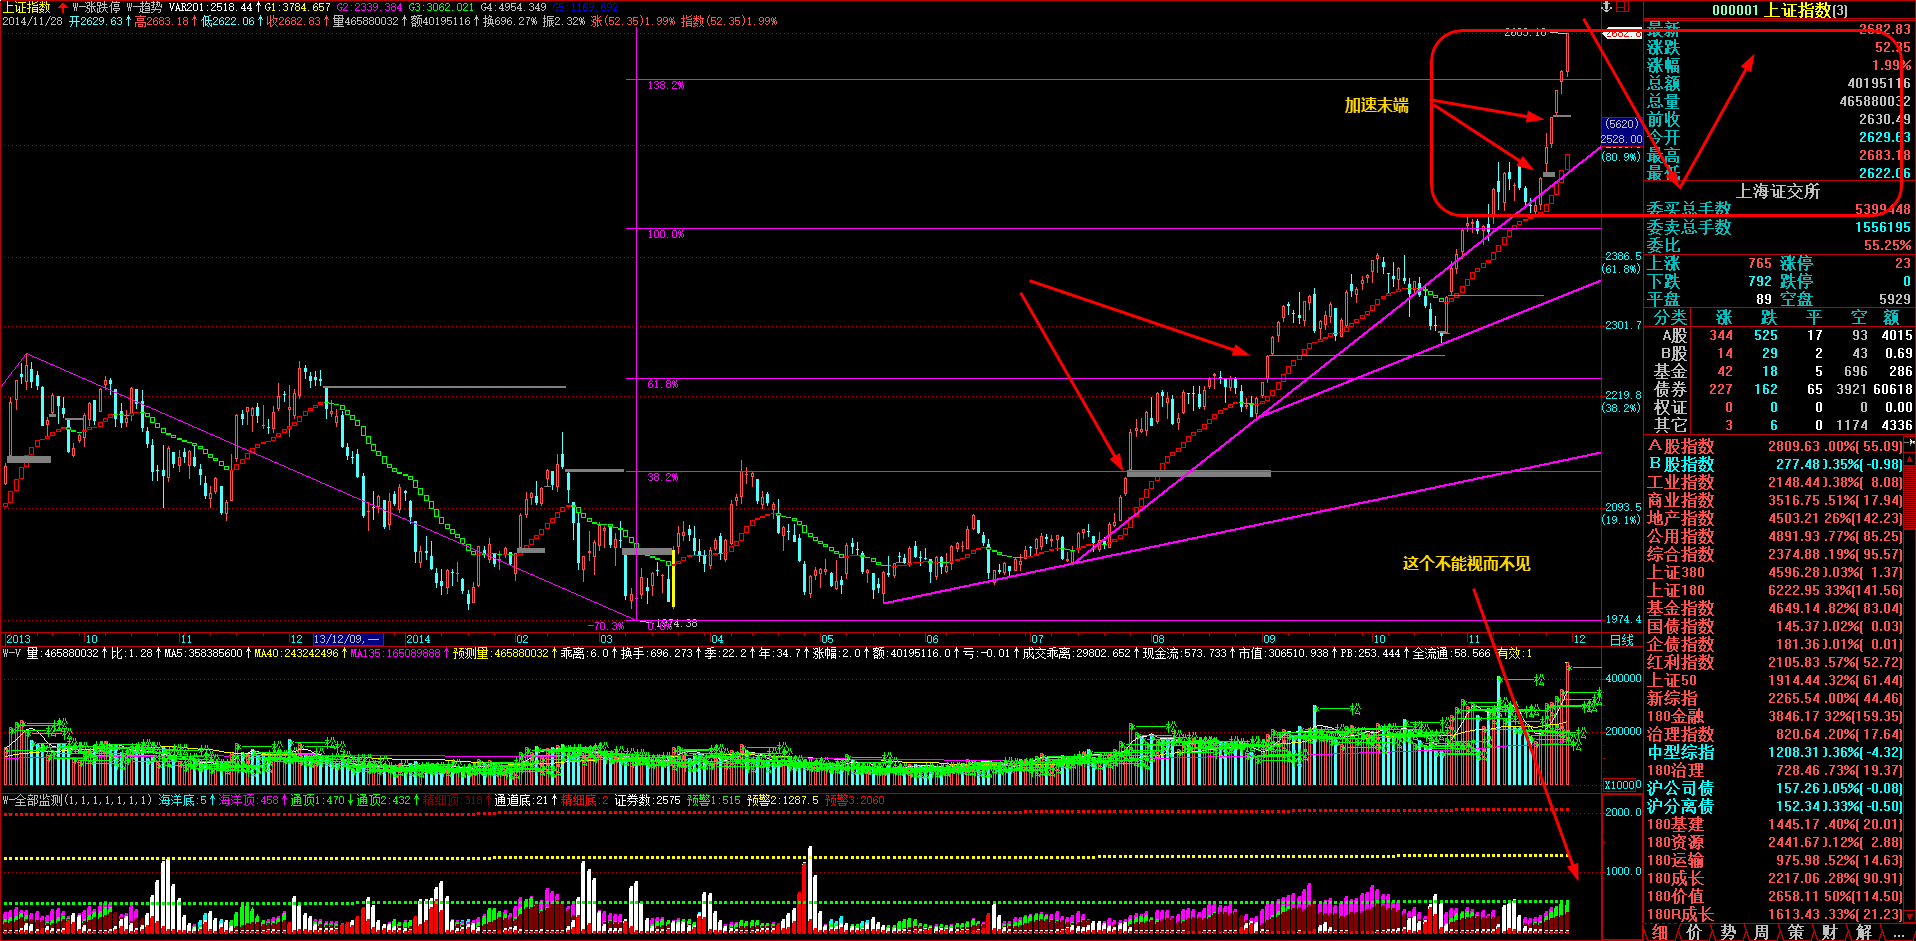Choose 基金指数 from the index list
Screen dimensions: 1916x941
[x=1681, y=608]
